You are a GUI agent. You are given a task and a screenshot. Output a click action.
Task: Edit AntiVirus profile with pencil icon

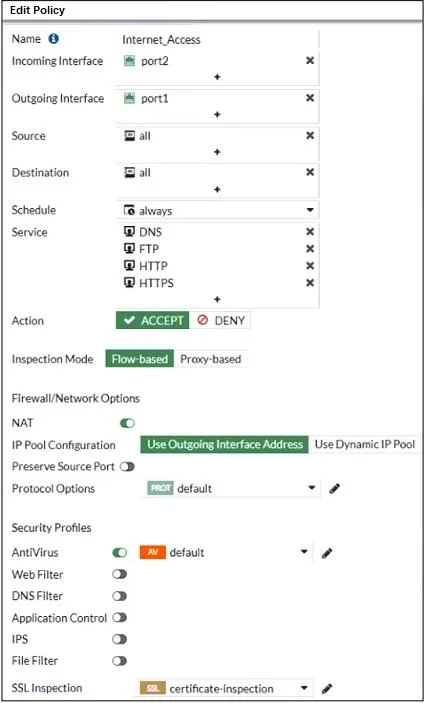(x=327, y=554)
